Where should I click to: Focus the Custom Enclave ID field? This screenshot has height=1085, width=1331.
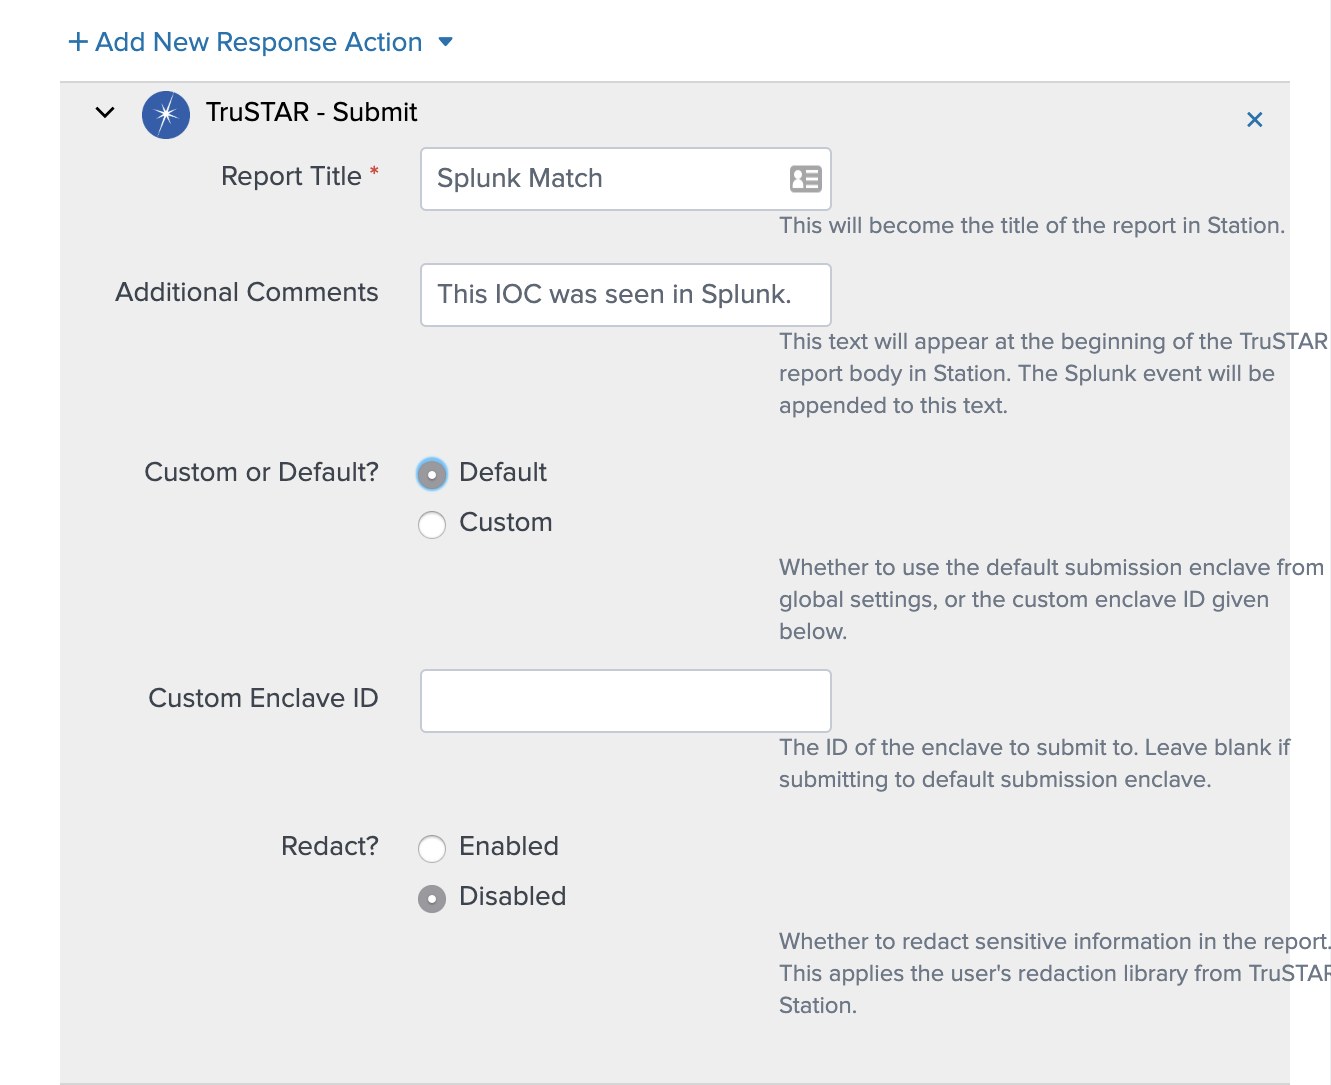pyautogui.click(x=626, y=701)
